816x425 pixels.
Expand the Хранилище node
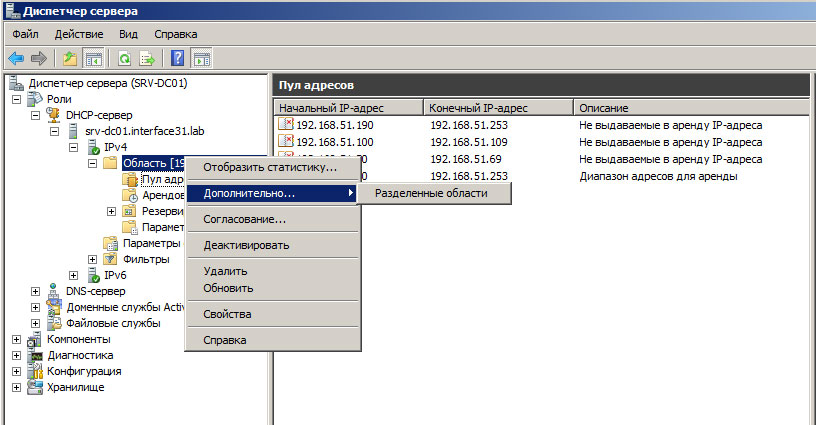17,387
